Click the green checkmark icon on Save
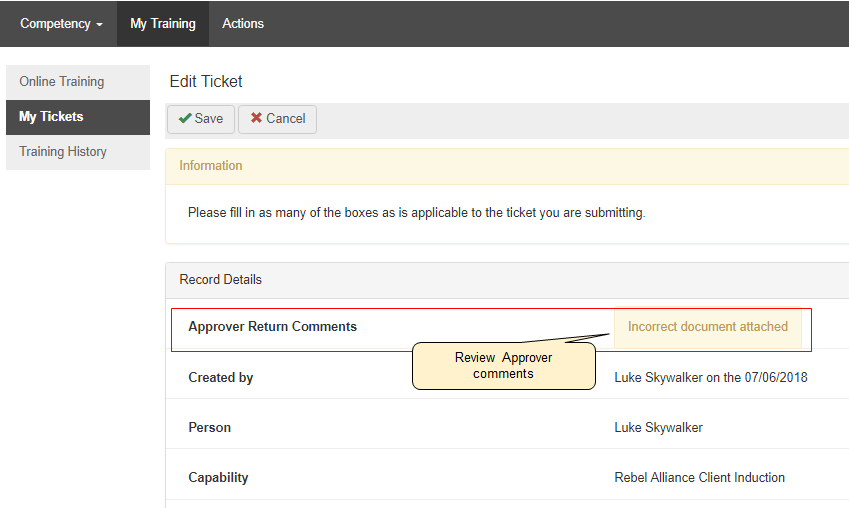 (185, 119)
